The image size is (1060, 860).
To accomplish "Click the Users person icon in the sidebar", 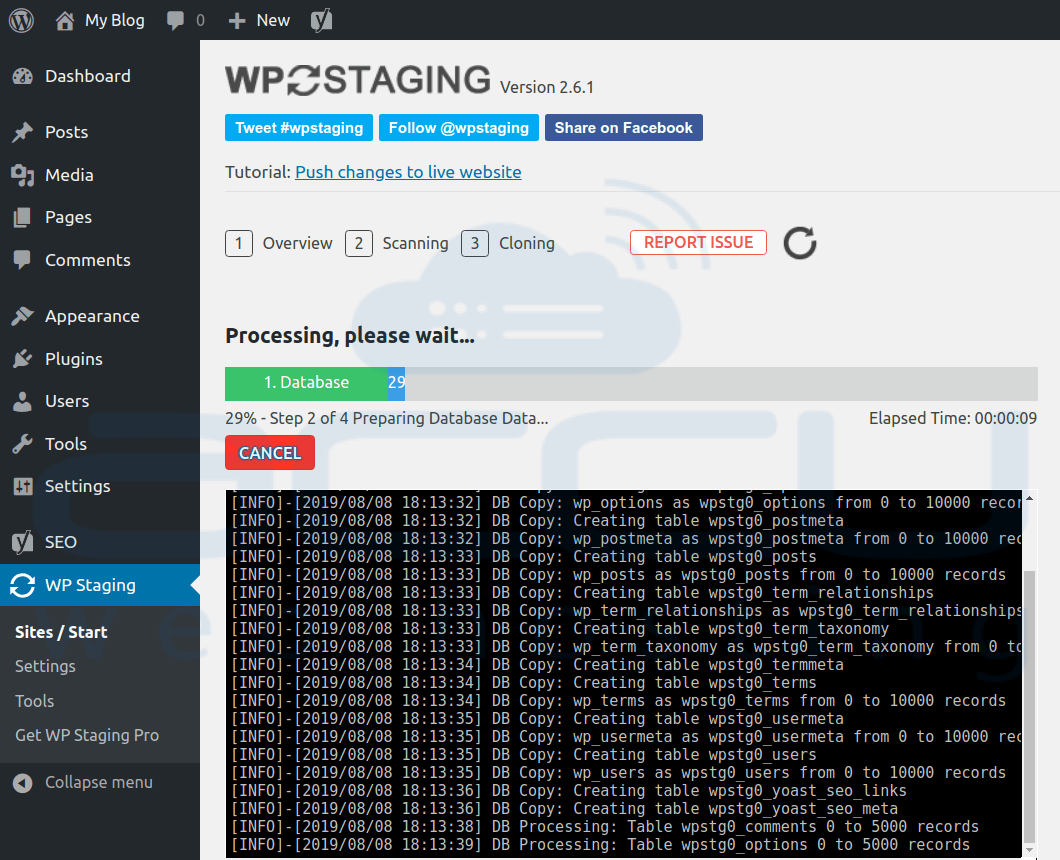I will [x=23, y=401].
